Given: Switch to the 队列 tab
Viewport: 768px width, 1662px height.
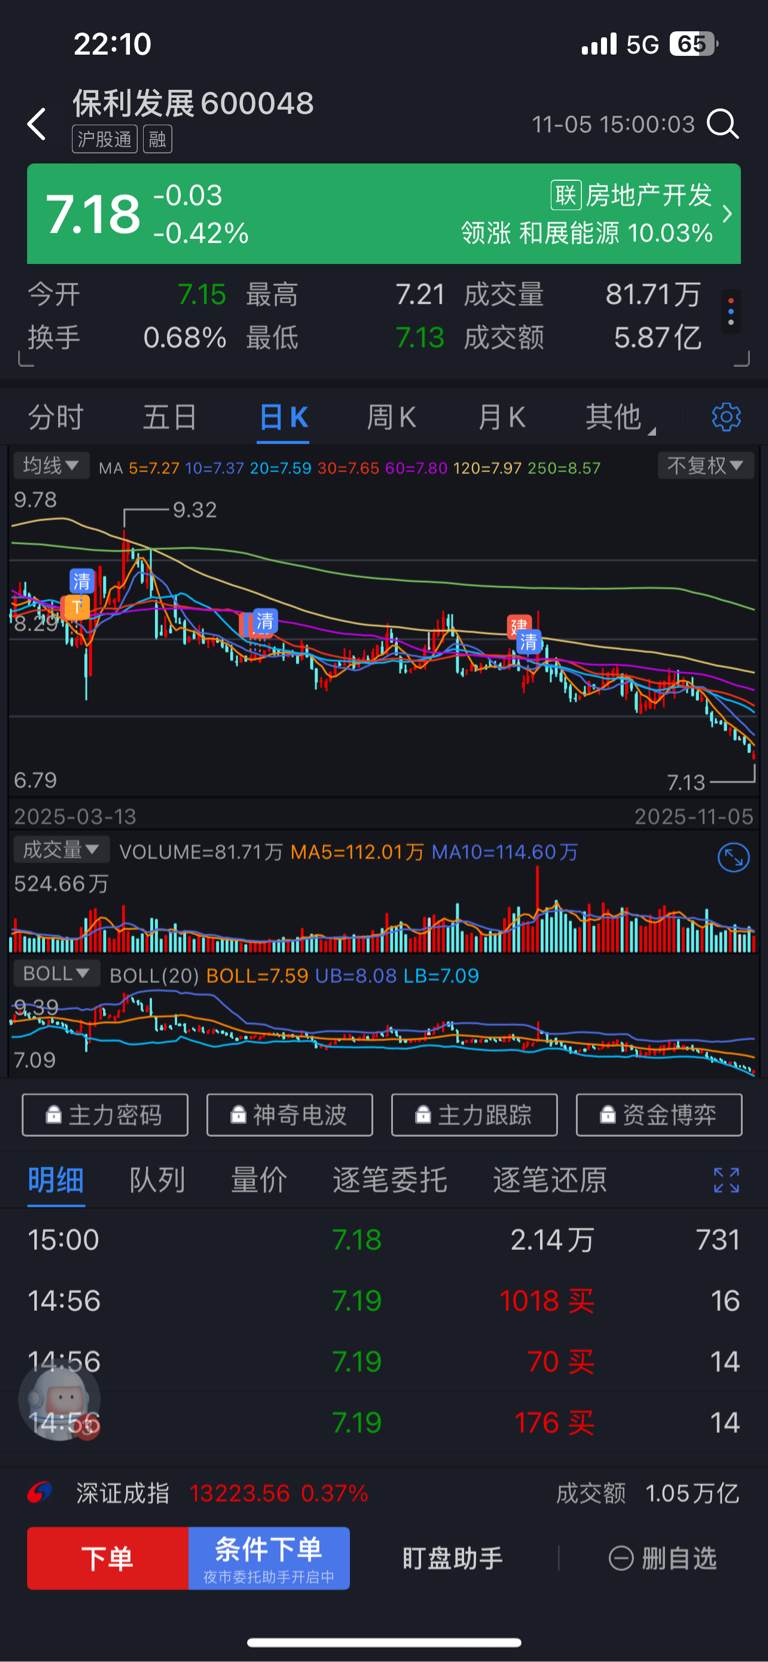Looking at the screenshot, I should point(158,1180).
